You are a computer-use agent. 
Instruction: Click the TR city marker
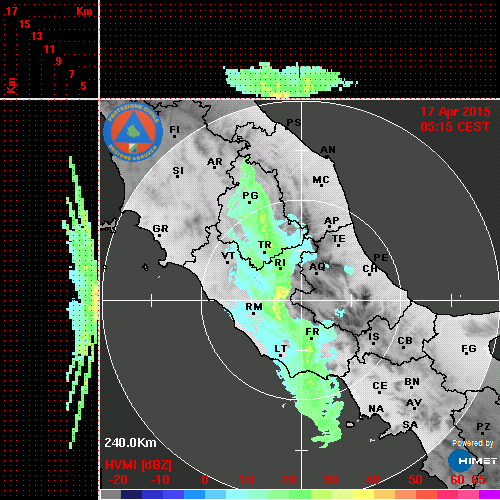pyautogui.click(x=264, y=252)
